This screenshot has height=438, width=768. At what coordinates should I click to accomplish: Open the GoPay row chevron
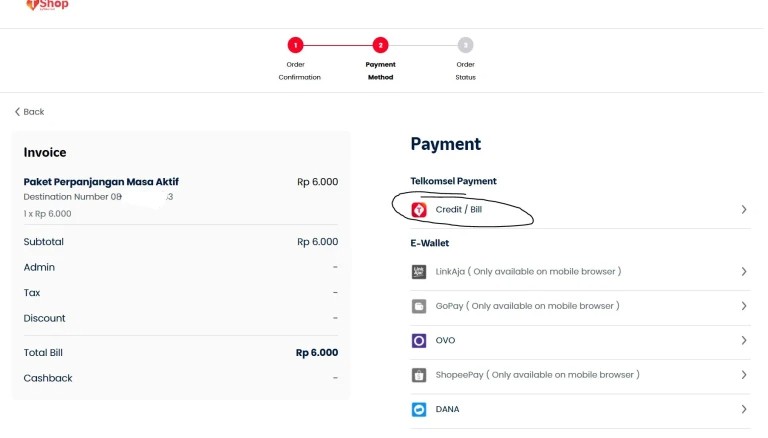point(744,306)
